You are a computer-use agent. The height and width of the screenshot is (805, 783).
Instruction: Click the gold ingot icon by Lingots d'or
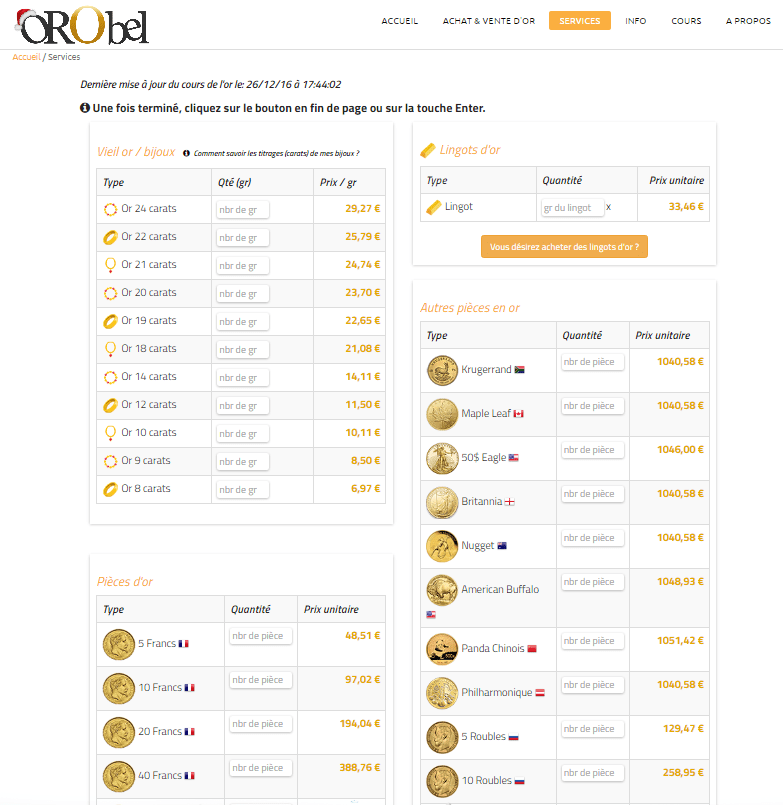click(x=428, y=150)
